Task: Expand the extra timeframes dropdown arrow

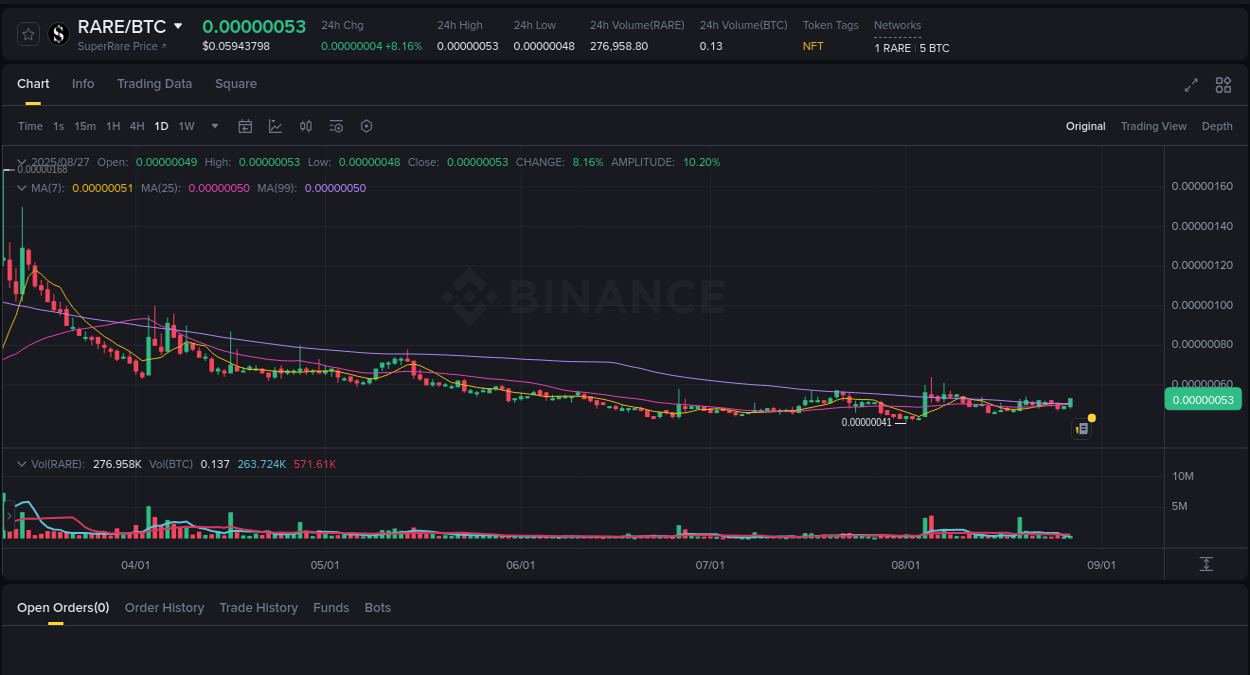Action: click(x=214, y=126)
